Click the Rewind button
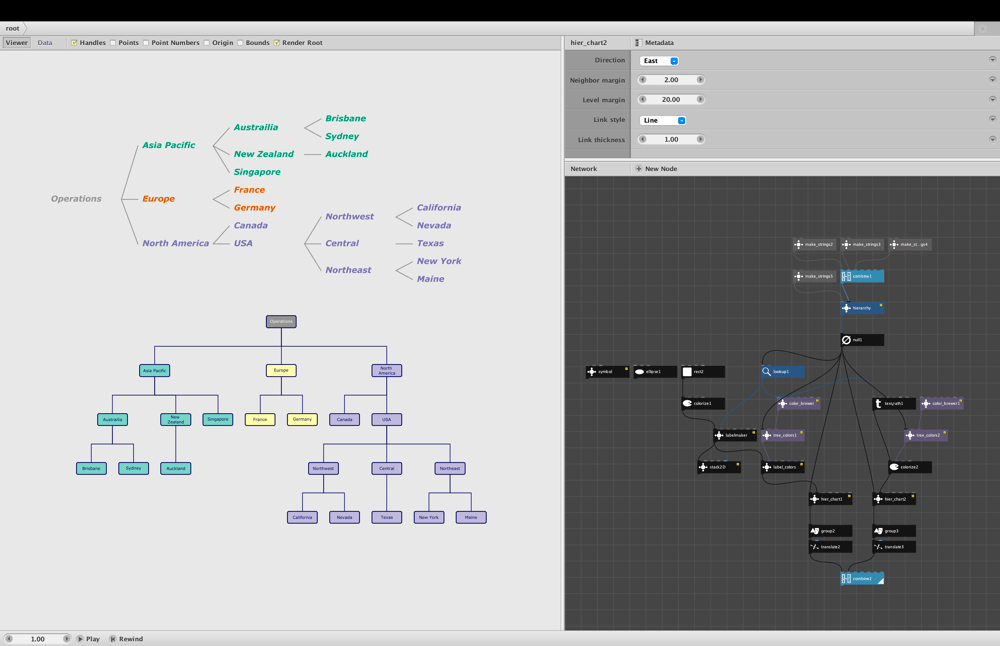Screen dimensions: 1000x646 [126, 639]
